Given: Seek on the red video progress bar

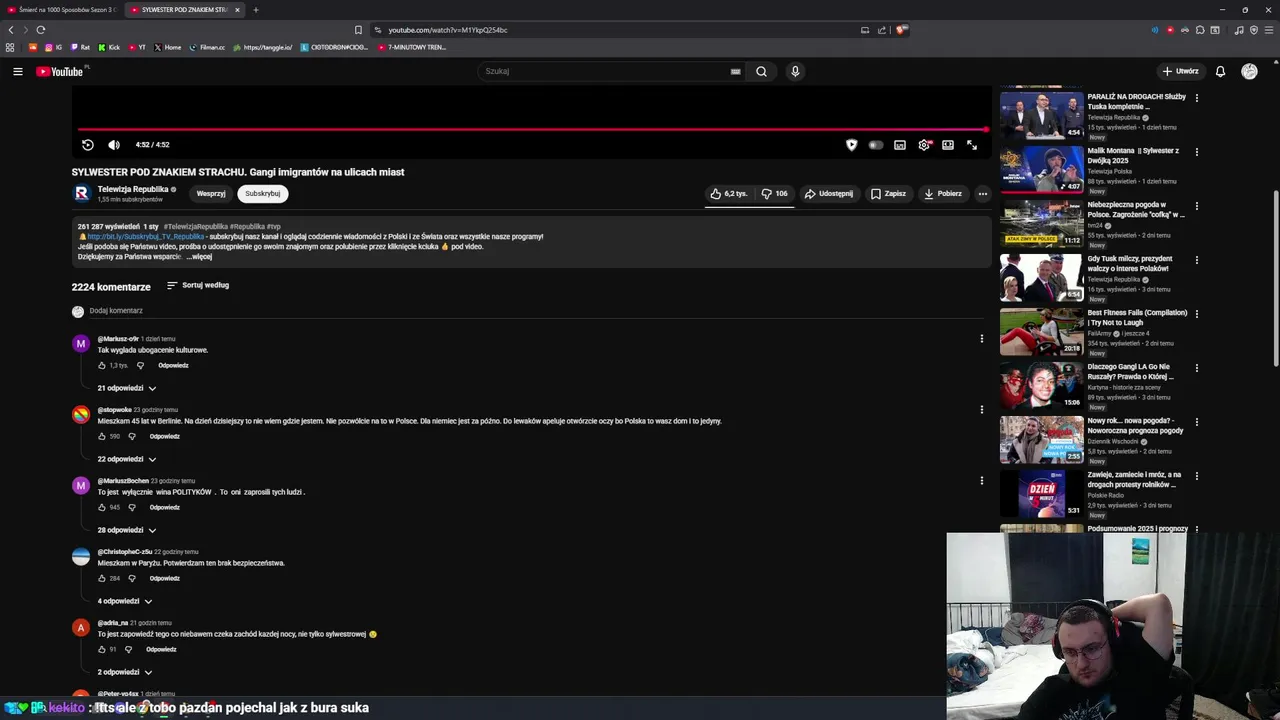Looking at the screenshot, I should tap(532, 129).
